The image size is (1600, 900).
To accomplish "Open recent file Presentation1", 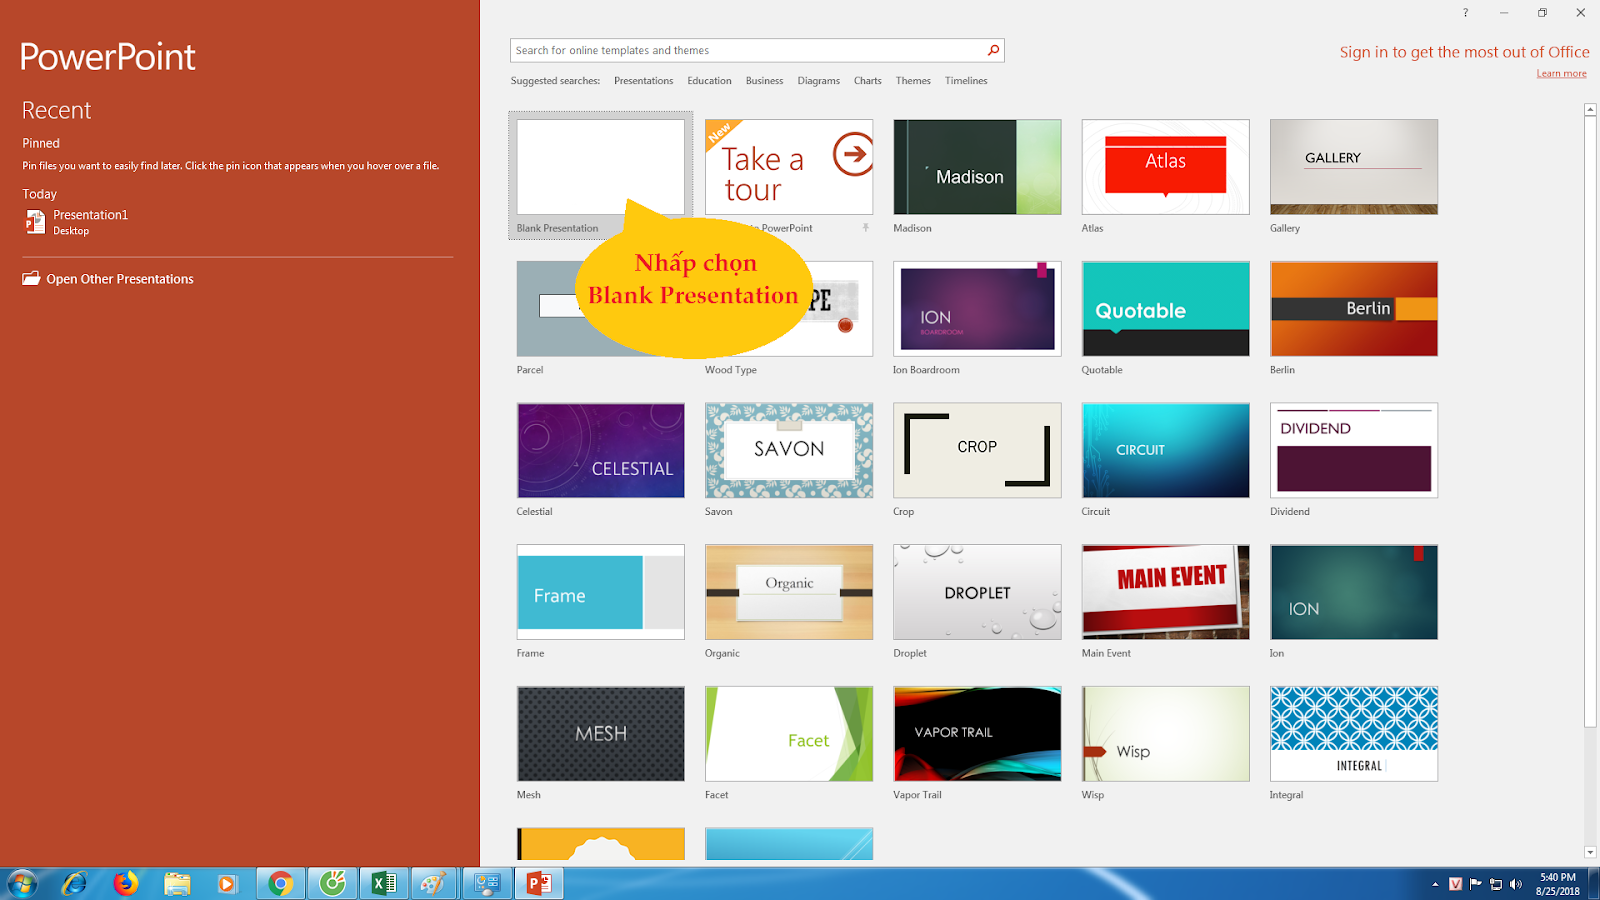I will click(90, 222).
